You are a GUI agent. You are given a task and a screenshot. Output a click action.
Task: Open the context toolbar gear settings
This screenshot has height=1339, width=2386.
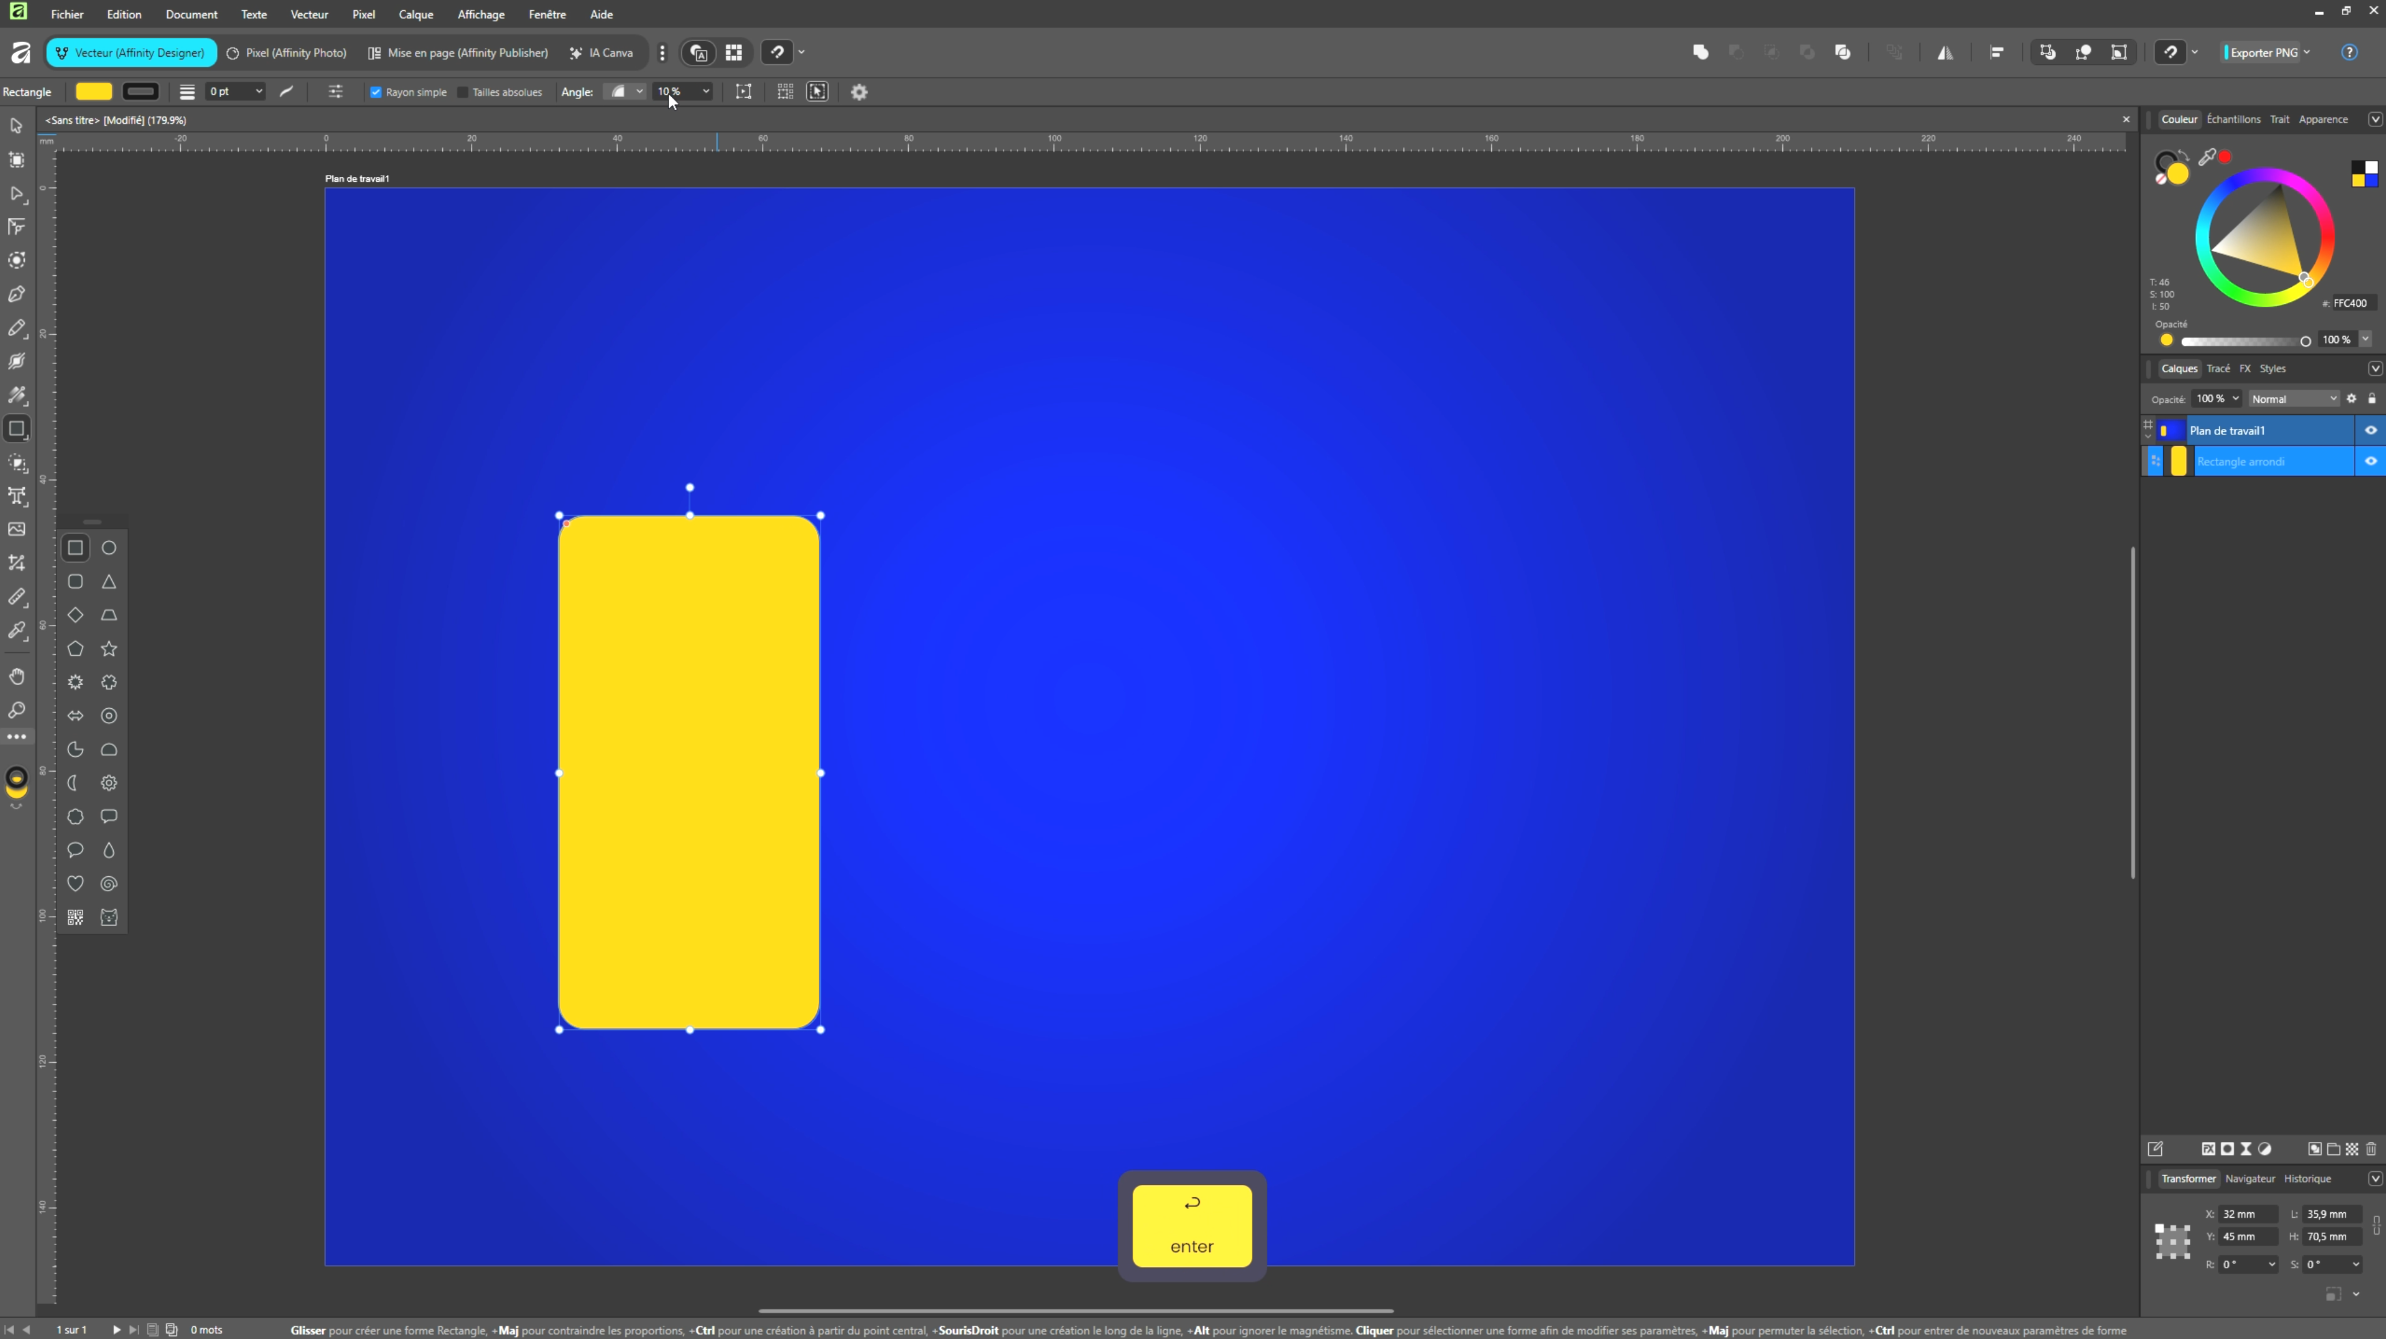(859, 92)
